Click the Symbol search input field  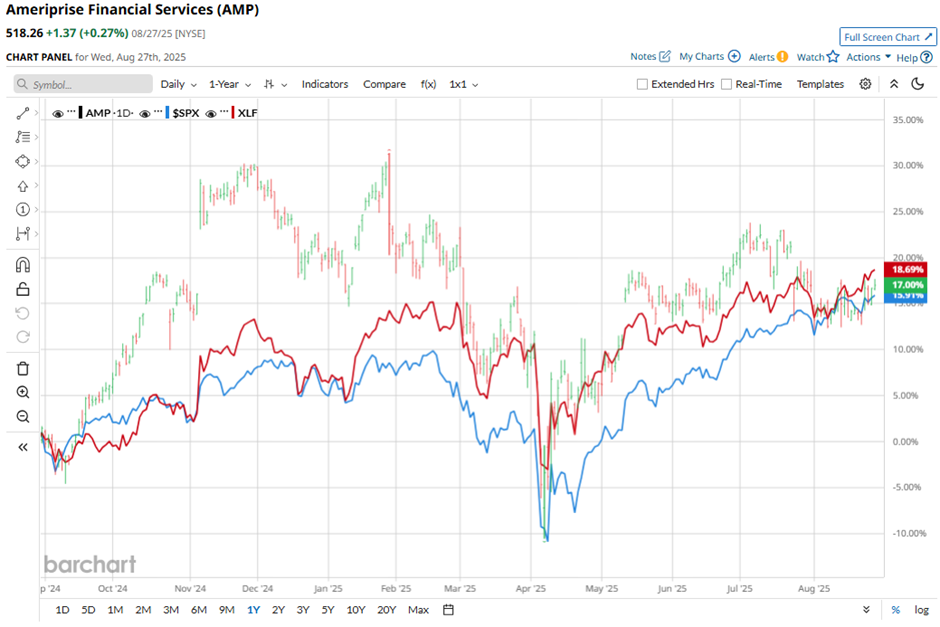pyautogui.click(x=83, y=84)
